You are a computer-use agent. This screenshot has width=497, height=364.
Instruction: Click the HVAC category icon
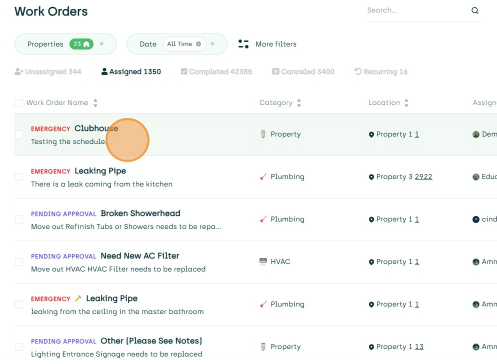pyautogui.click(x=263, y=261)
